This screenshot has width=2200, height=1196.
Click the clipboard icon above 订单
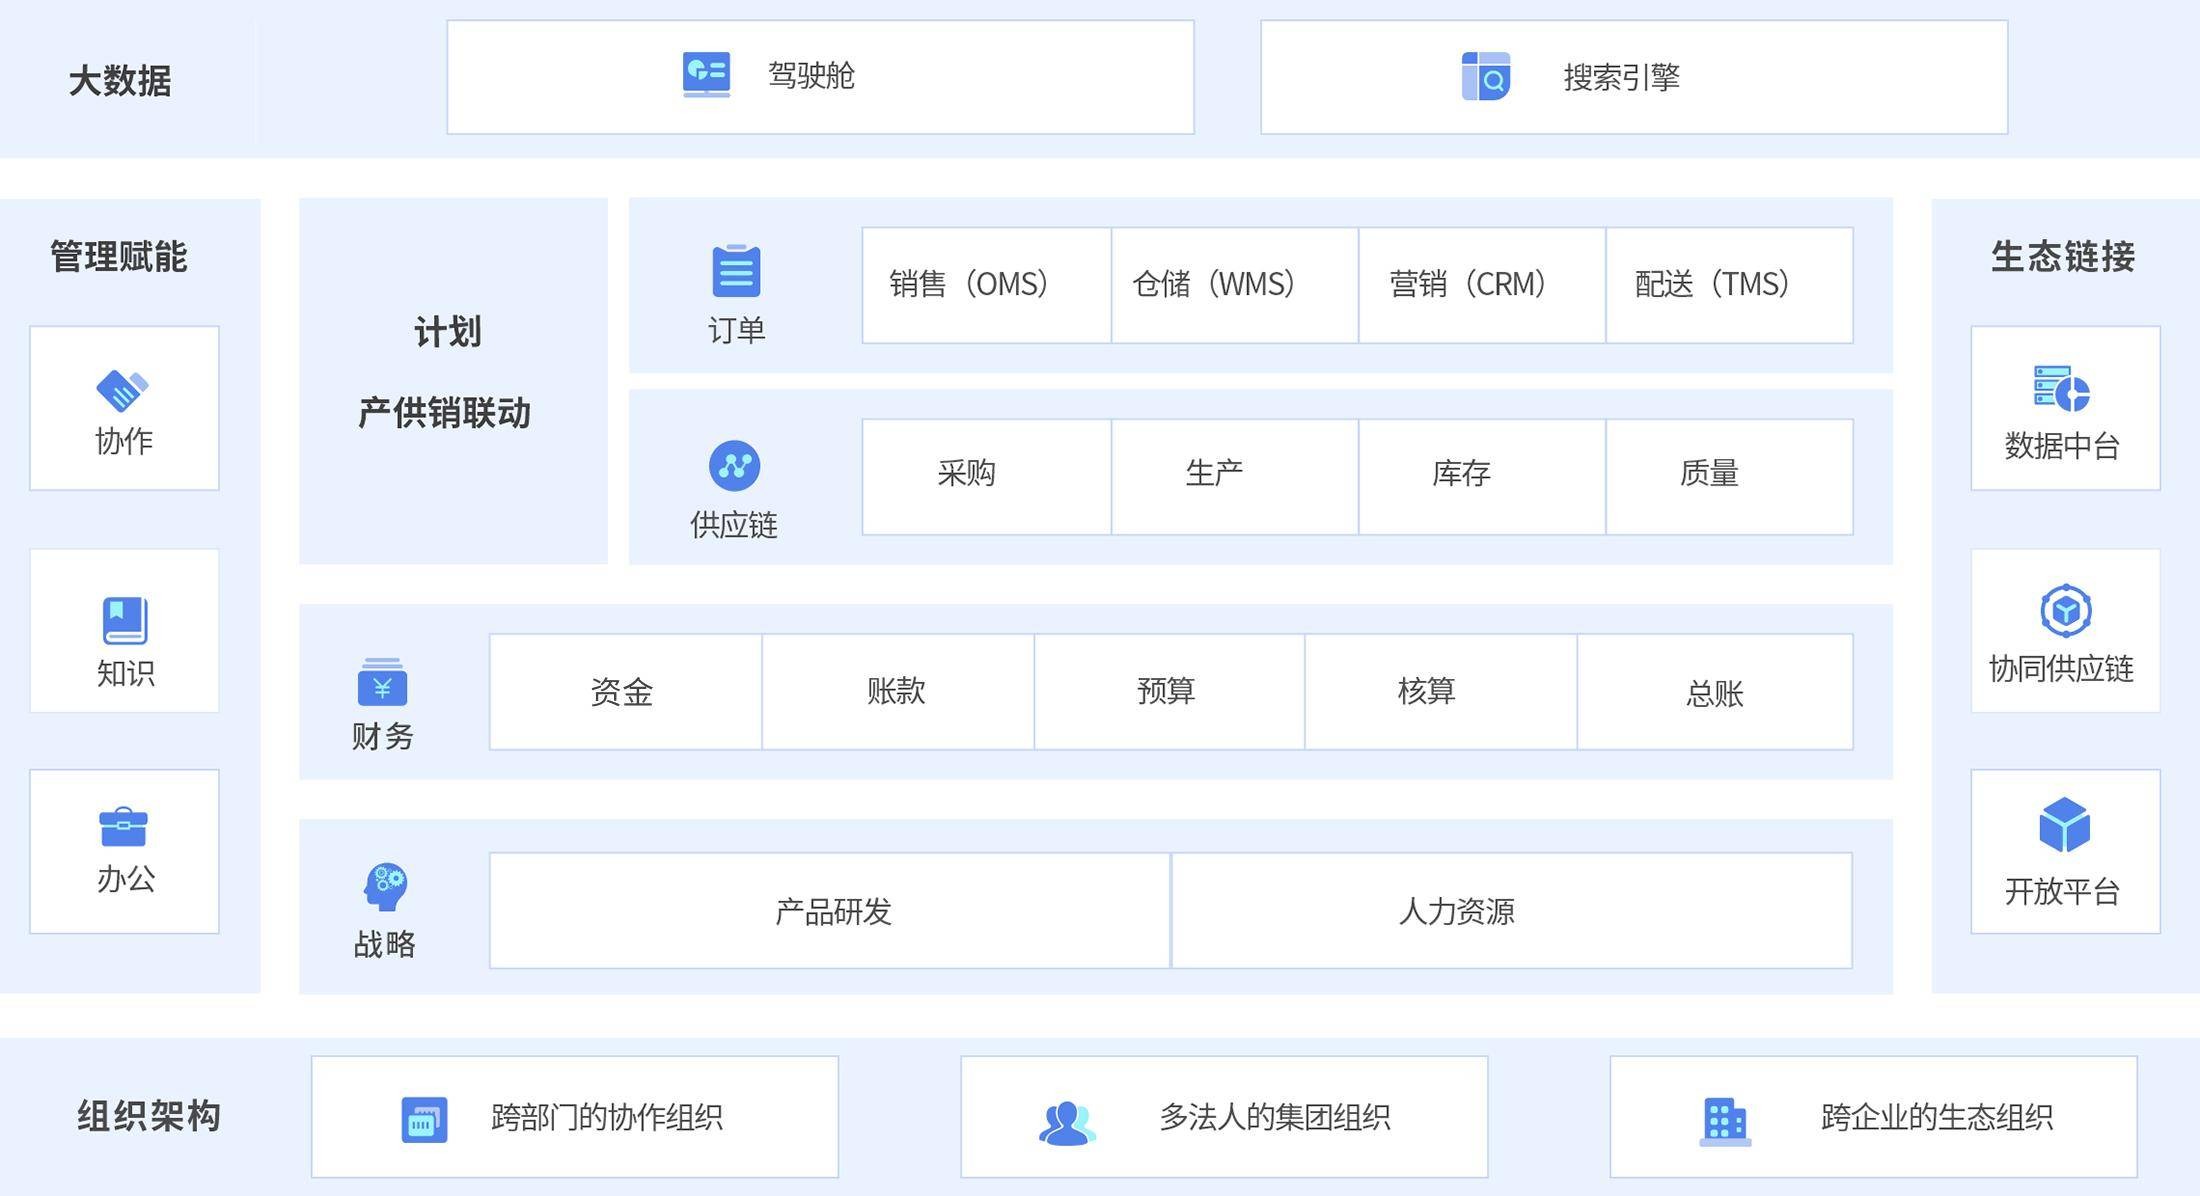click(x=736, y=270)
